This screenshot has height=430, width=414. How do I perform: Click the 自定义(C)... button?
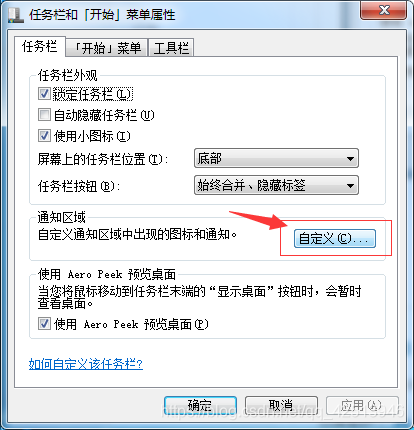click(335, 238)
